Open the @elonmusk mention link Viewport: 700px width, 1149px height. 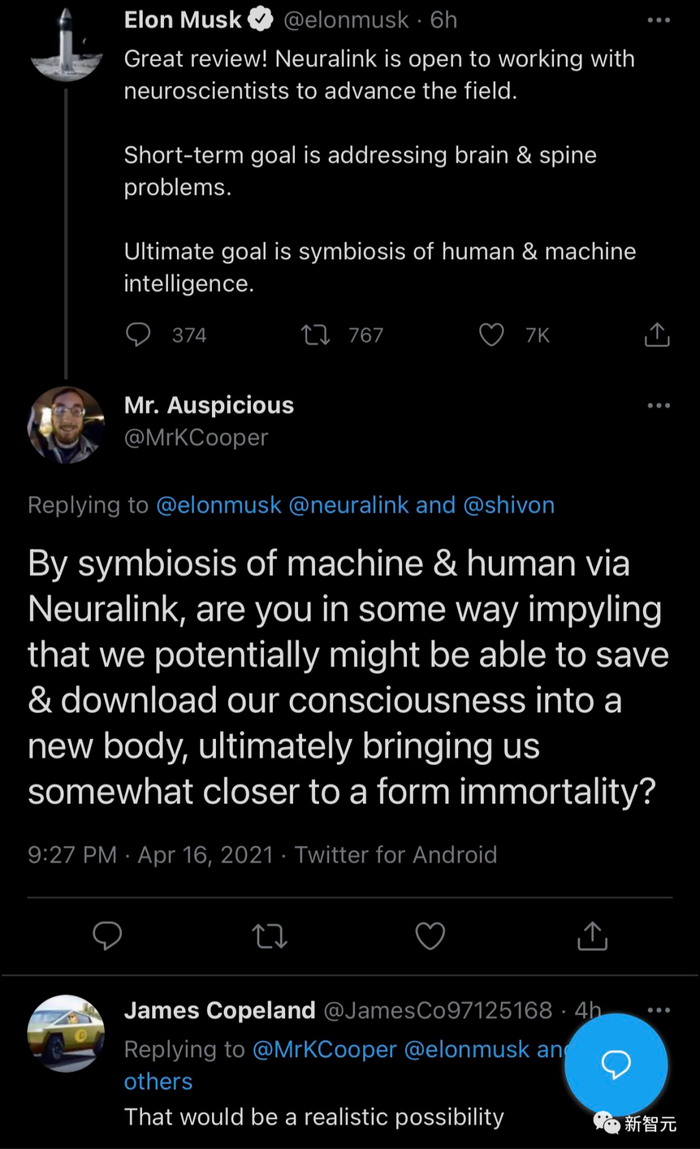[x=219, y=505]
